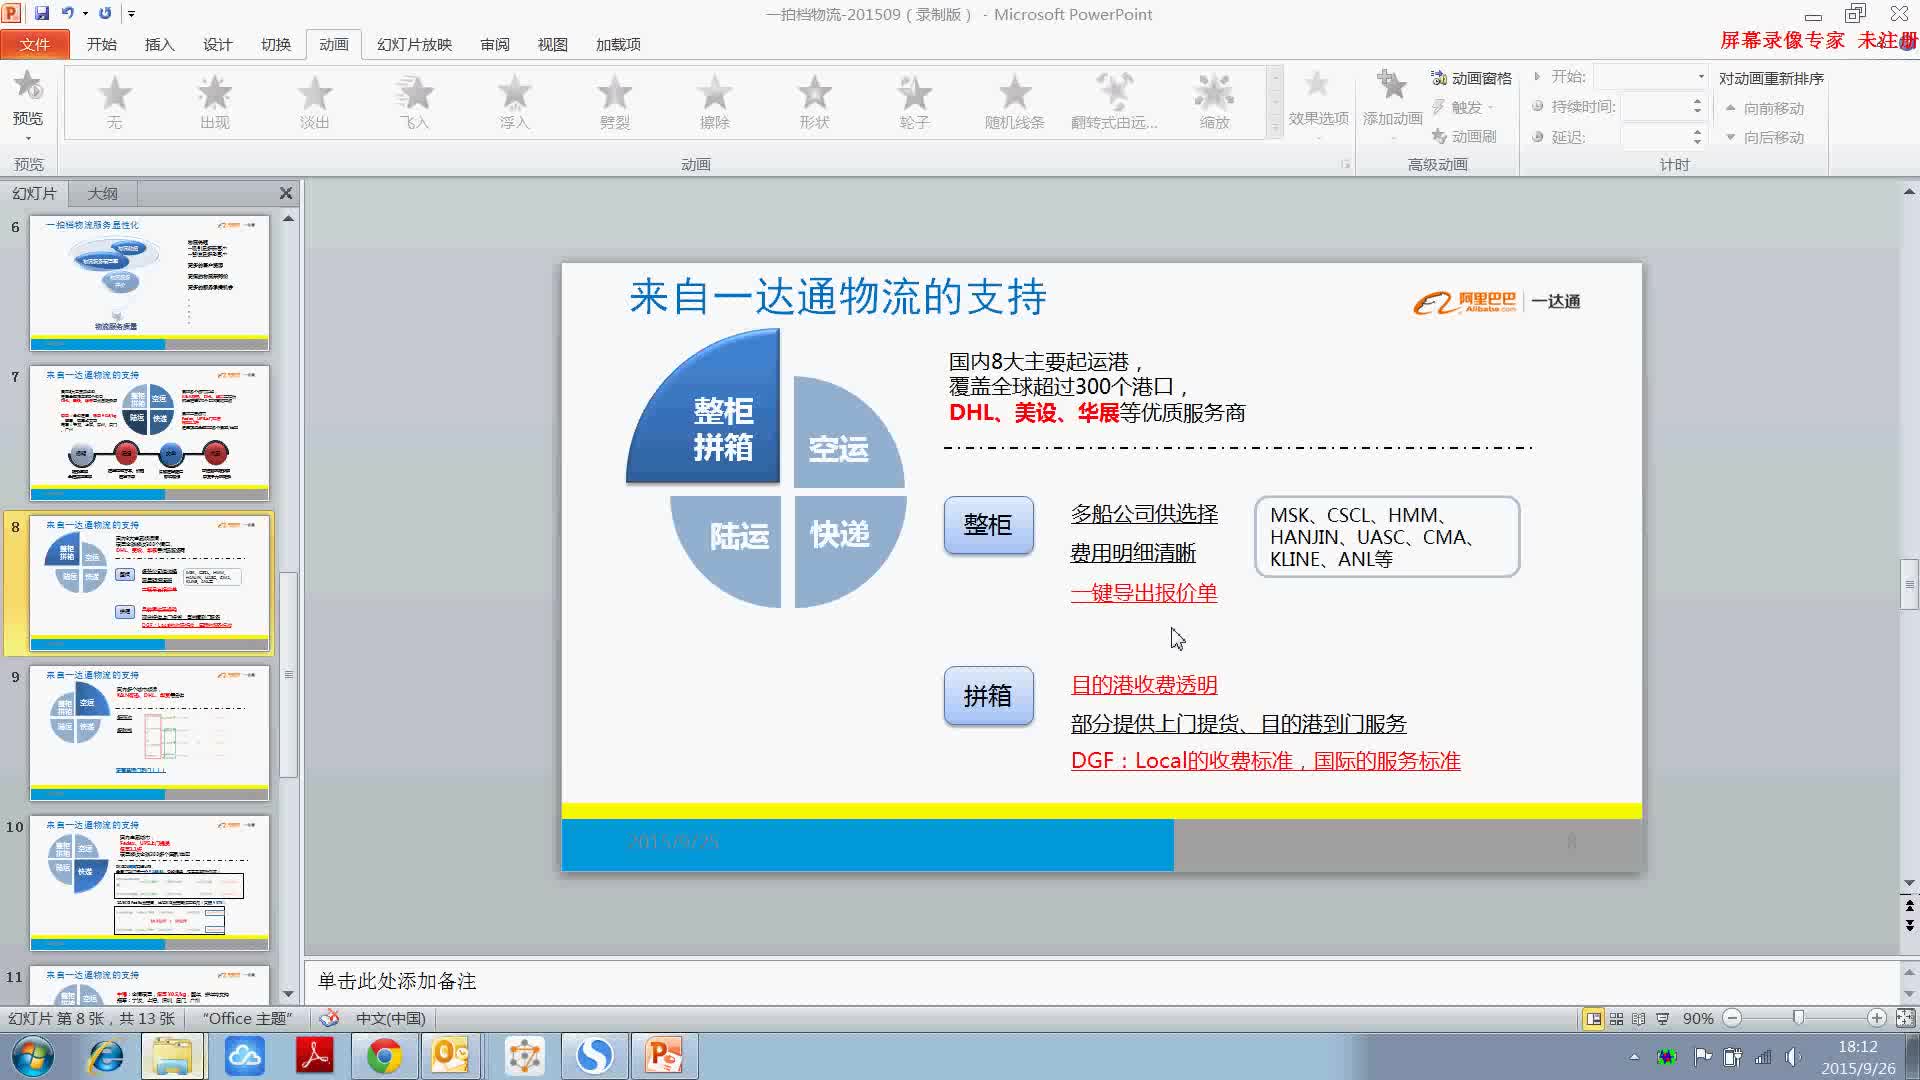Select the 浮入 (Float In) animation effect
The height and width of the screenshot is (1080, 1920).
point(514,102)
